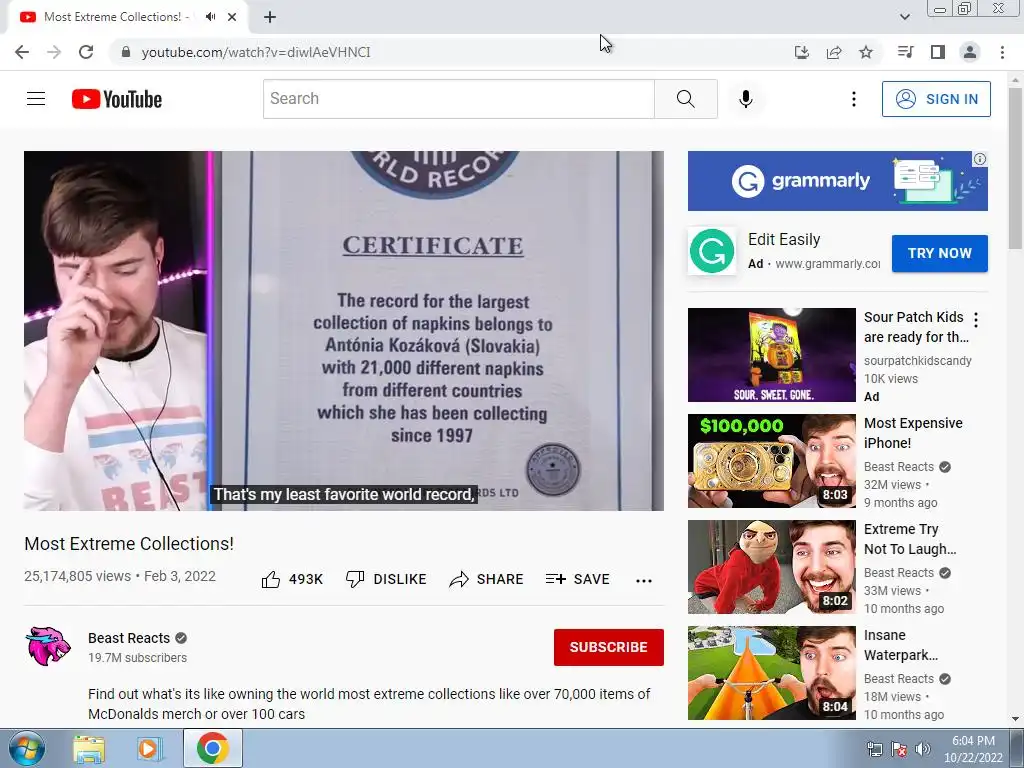Share this video

pos(487,579)
